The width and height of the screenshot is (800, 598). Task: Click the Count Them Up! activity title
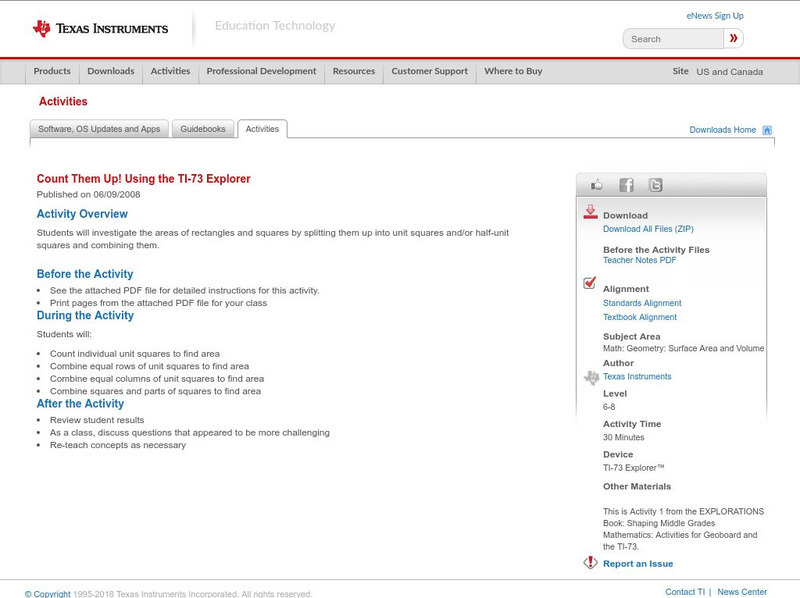tap(143, 179)
